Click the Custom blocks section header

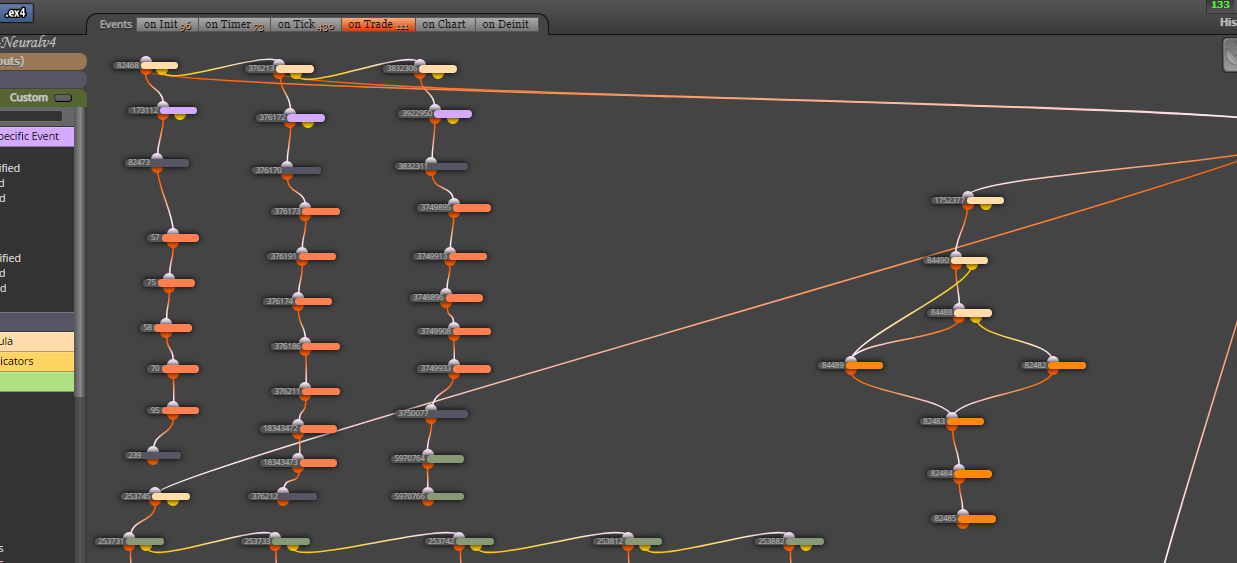(42, 98)
